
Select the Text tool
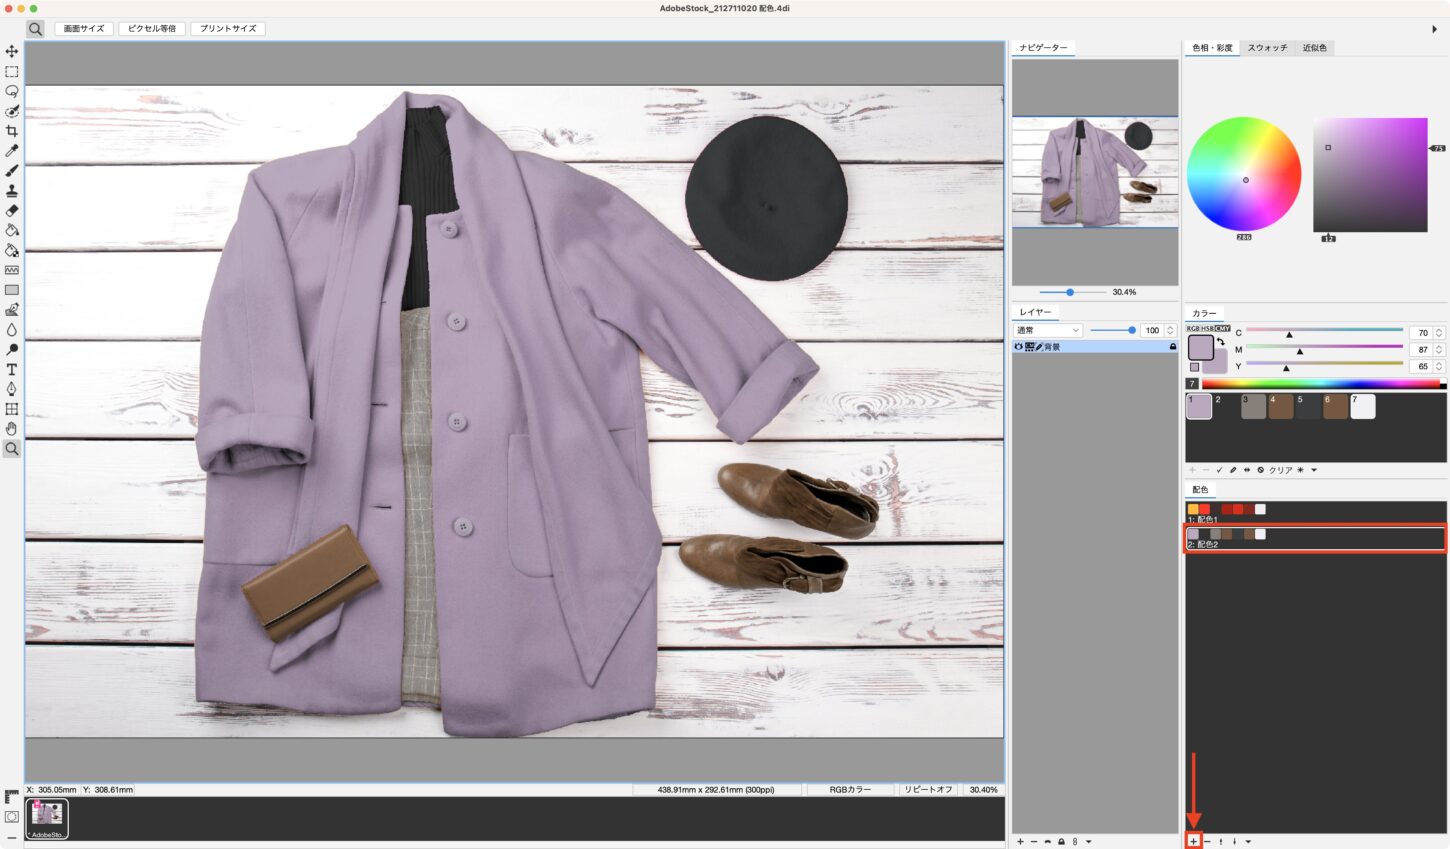[x=12, y=369]
